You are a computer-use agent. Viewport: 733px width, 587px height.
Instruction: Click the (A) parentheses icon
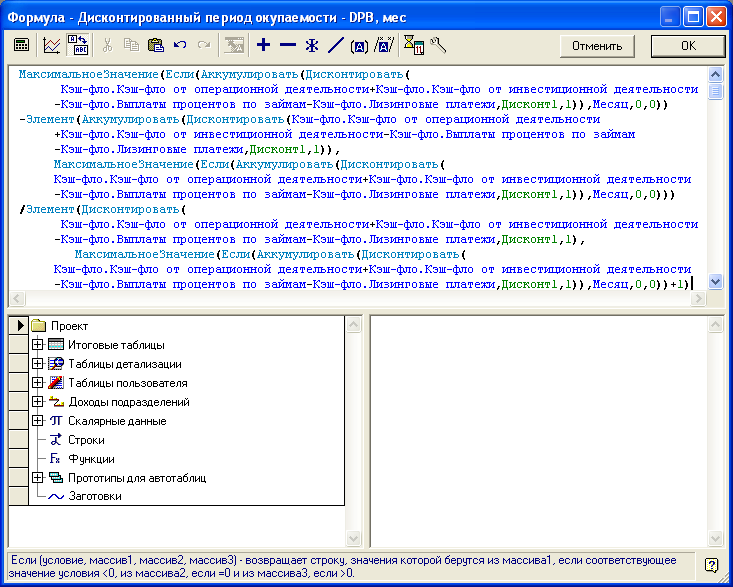[x=359, y=46]
